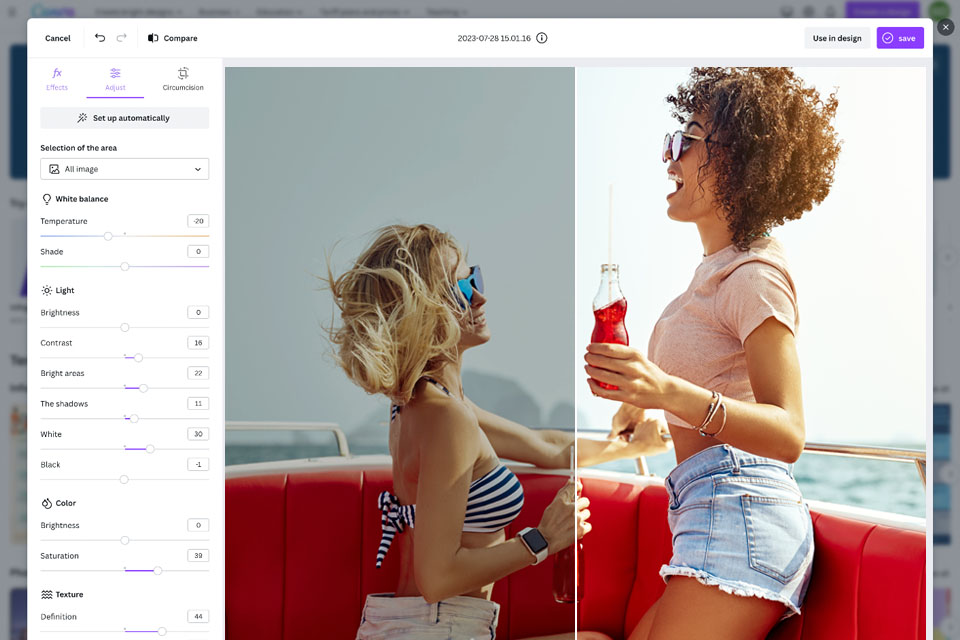Click the magic wand icon

[x=82, y=118]
